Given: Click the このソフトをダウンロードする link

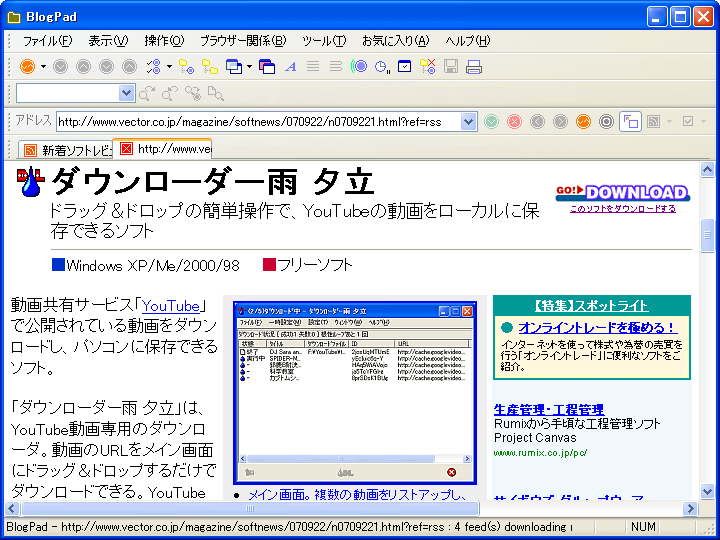Looking at the screenshot, I should pyautogui.click(x=623, y=208).
